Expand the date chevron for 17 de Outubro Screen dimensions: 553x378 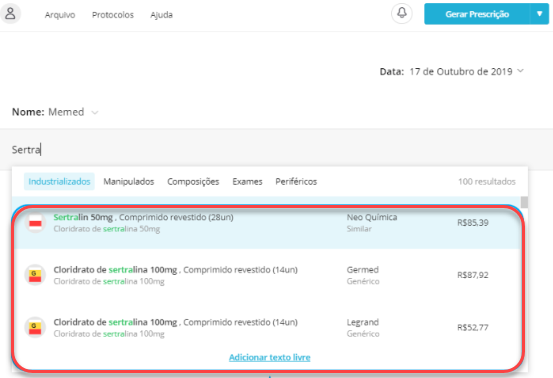521,71
